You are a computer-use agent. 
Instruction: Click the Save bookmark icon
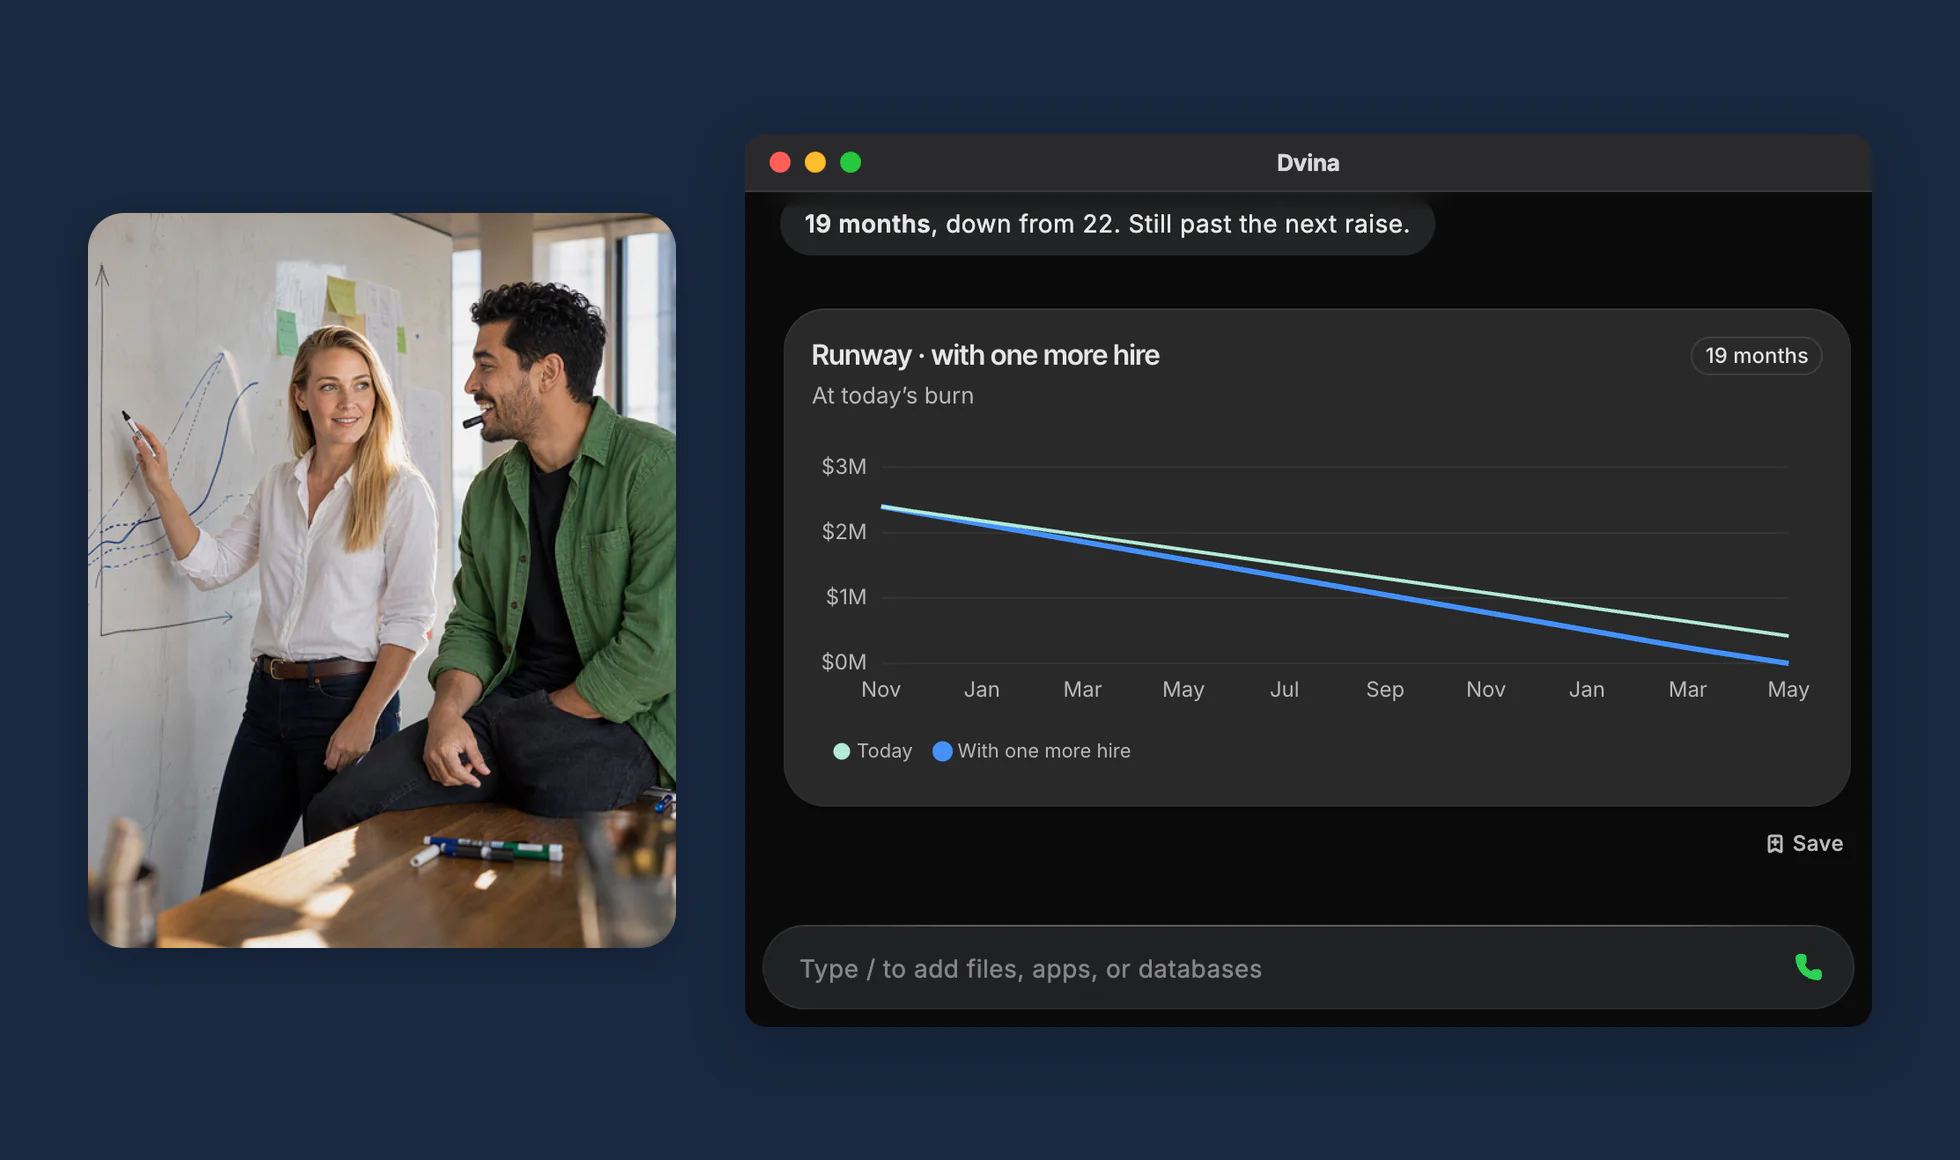click(1775, 844)
